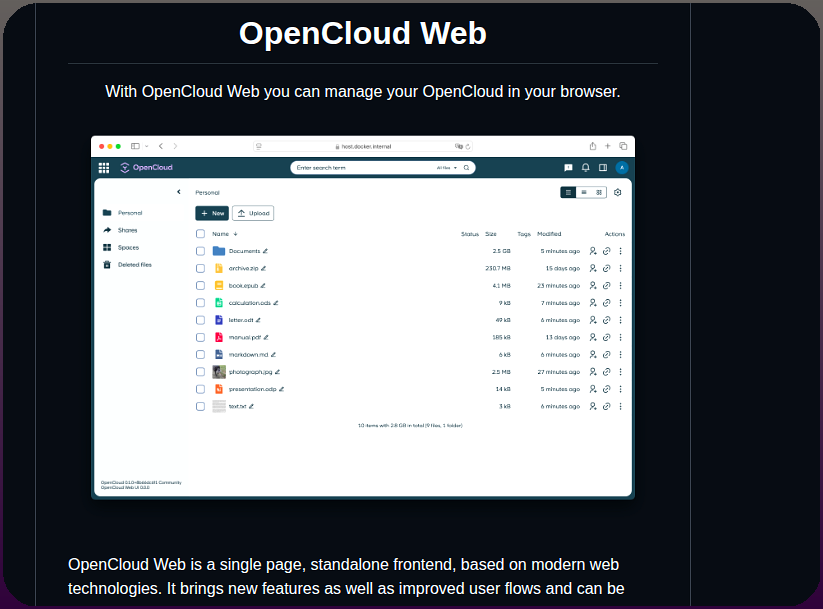Viewport: 823px width, 609px height.
Task: Expand browser sidebar dropdown chevron
Action: click(x=147, y=146)
